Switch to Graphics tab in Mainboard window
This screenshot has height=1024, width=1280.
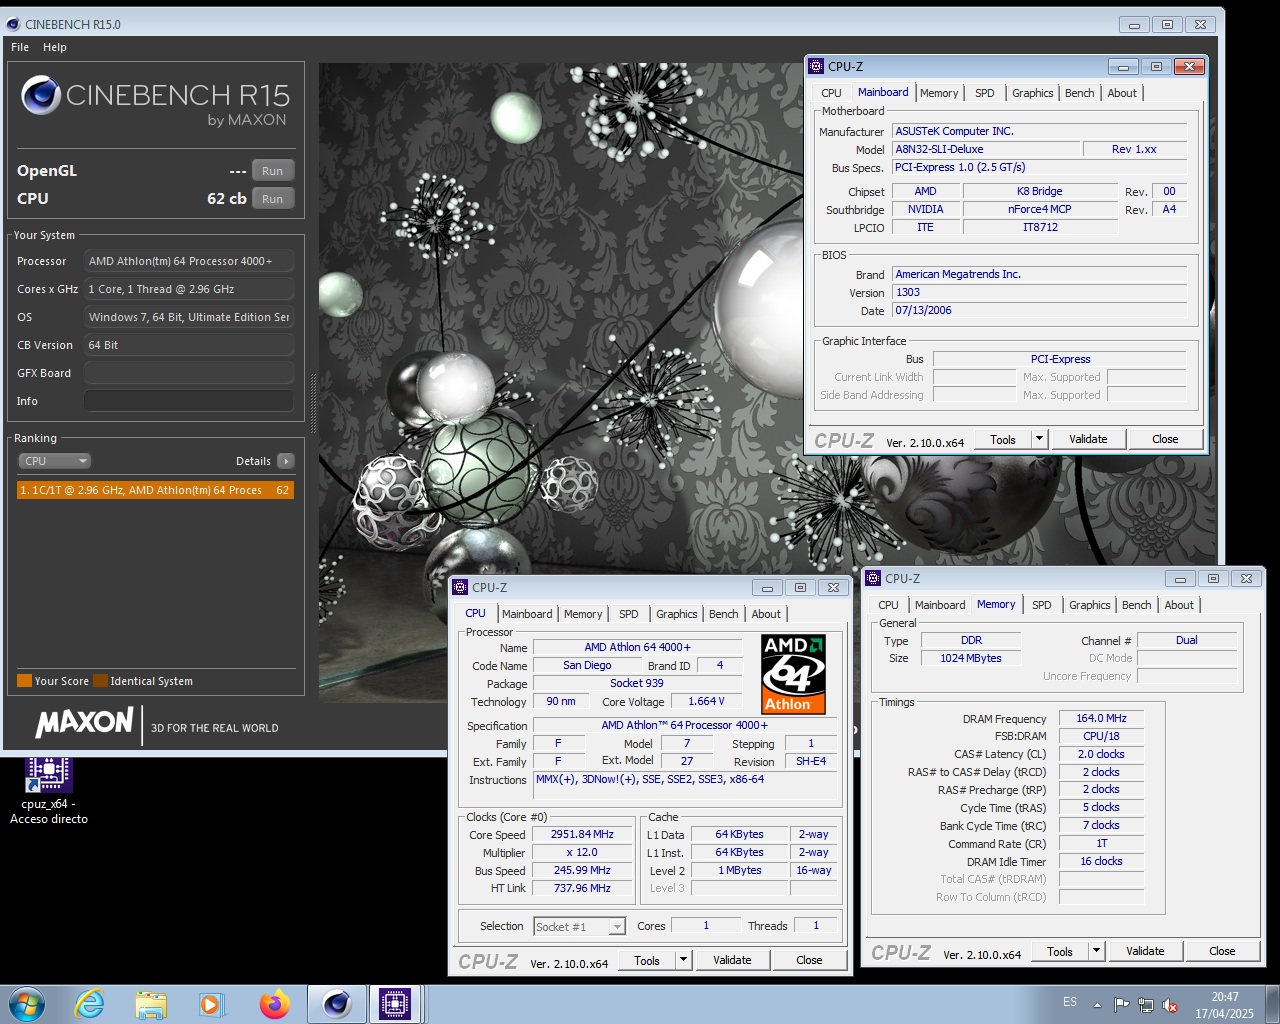coord(1032,93)
